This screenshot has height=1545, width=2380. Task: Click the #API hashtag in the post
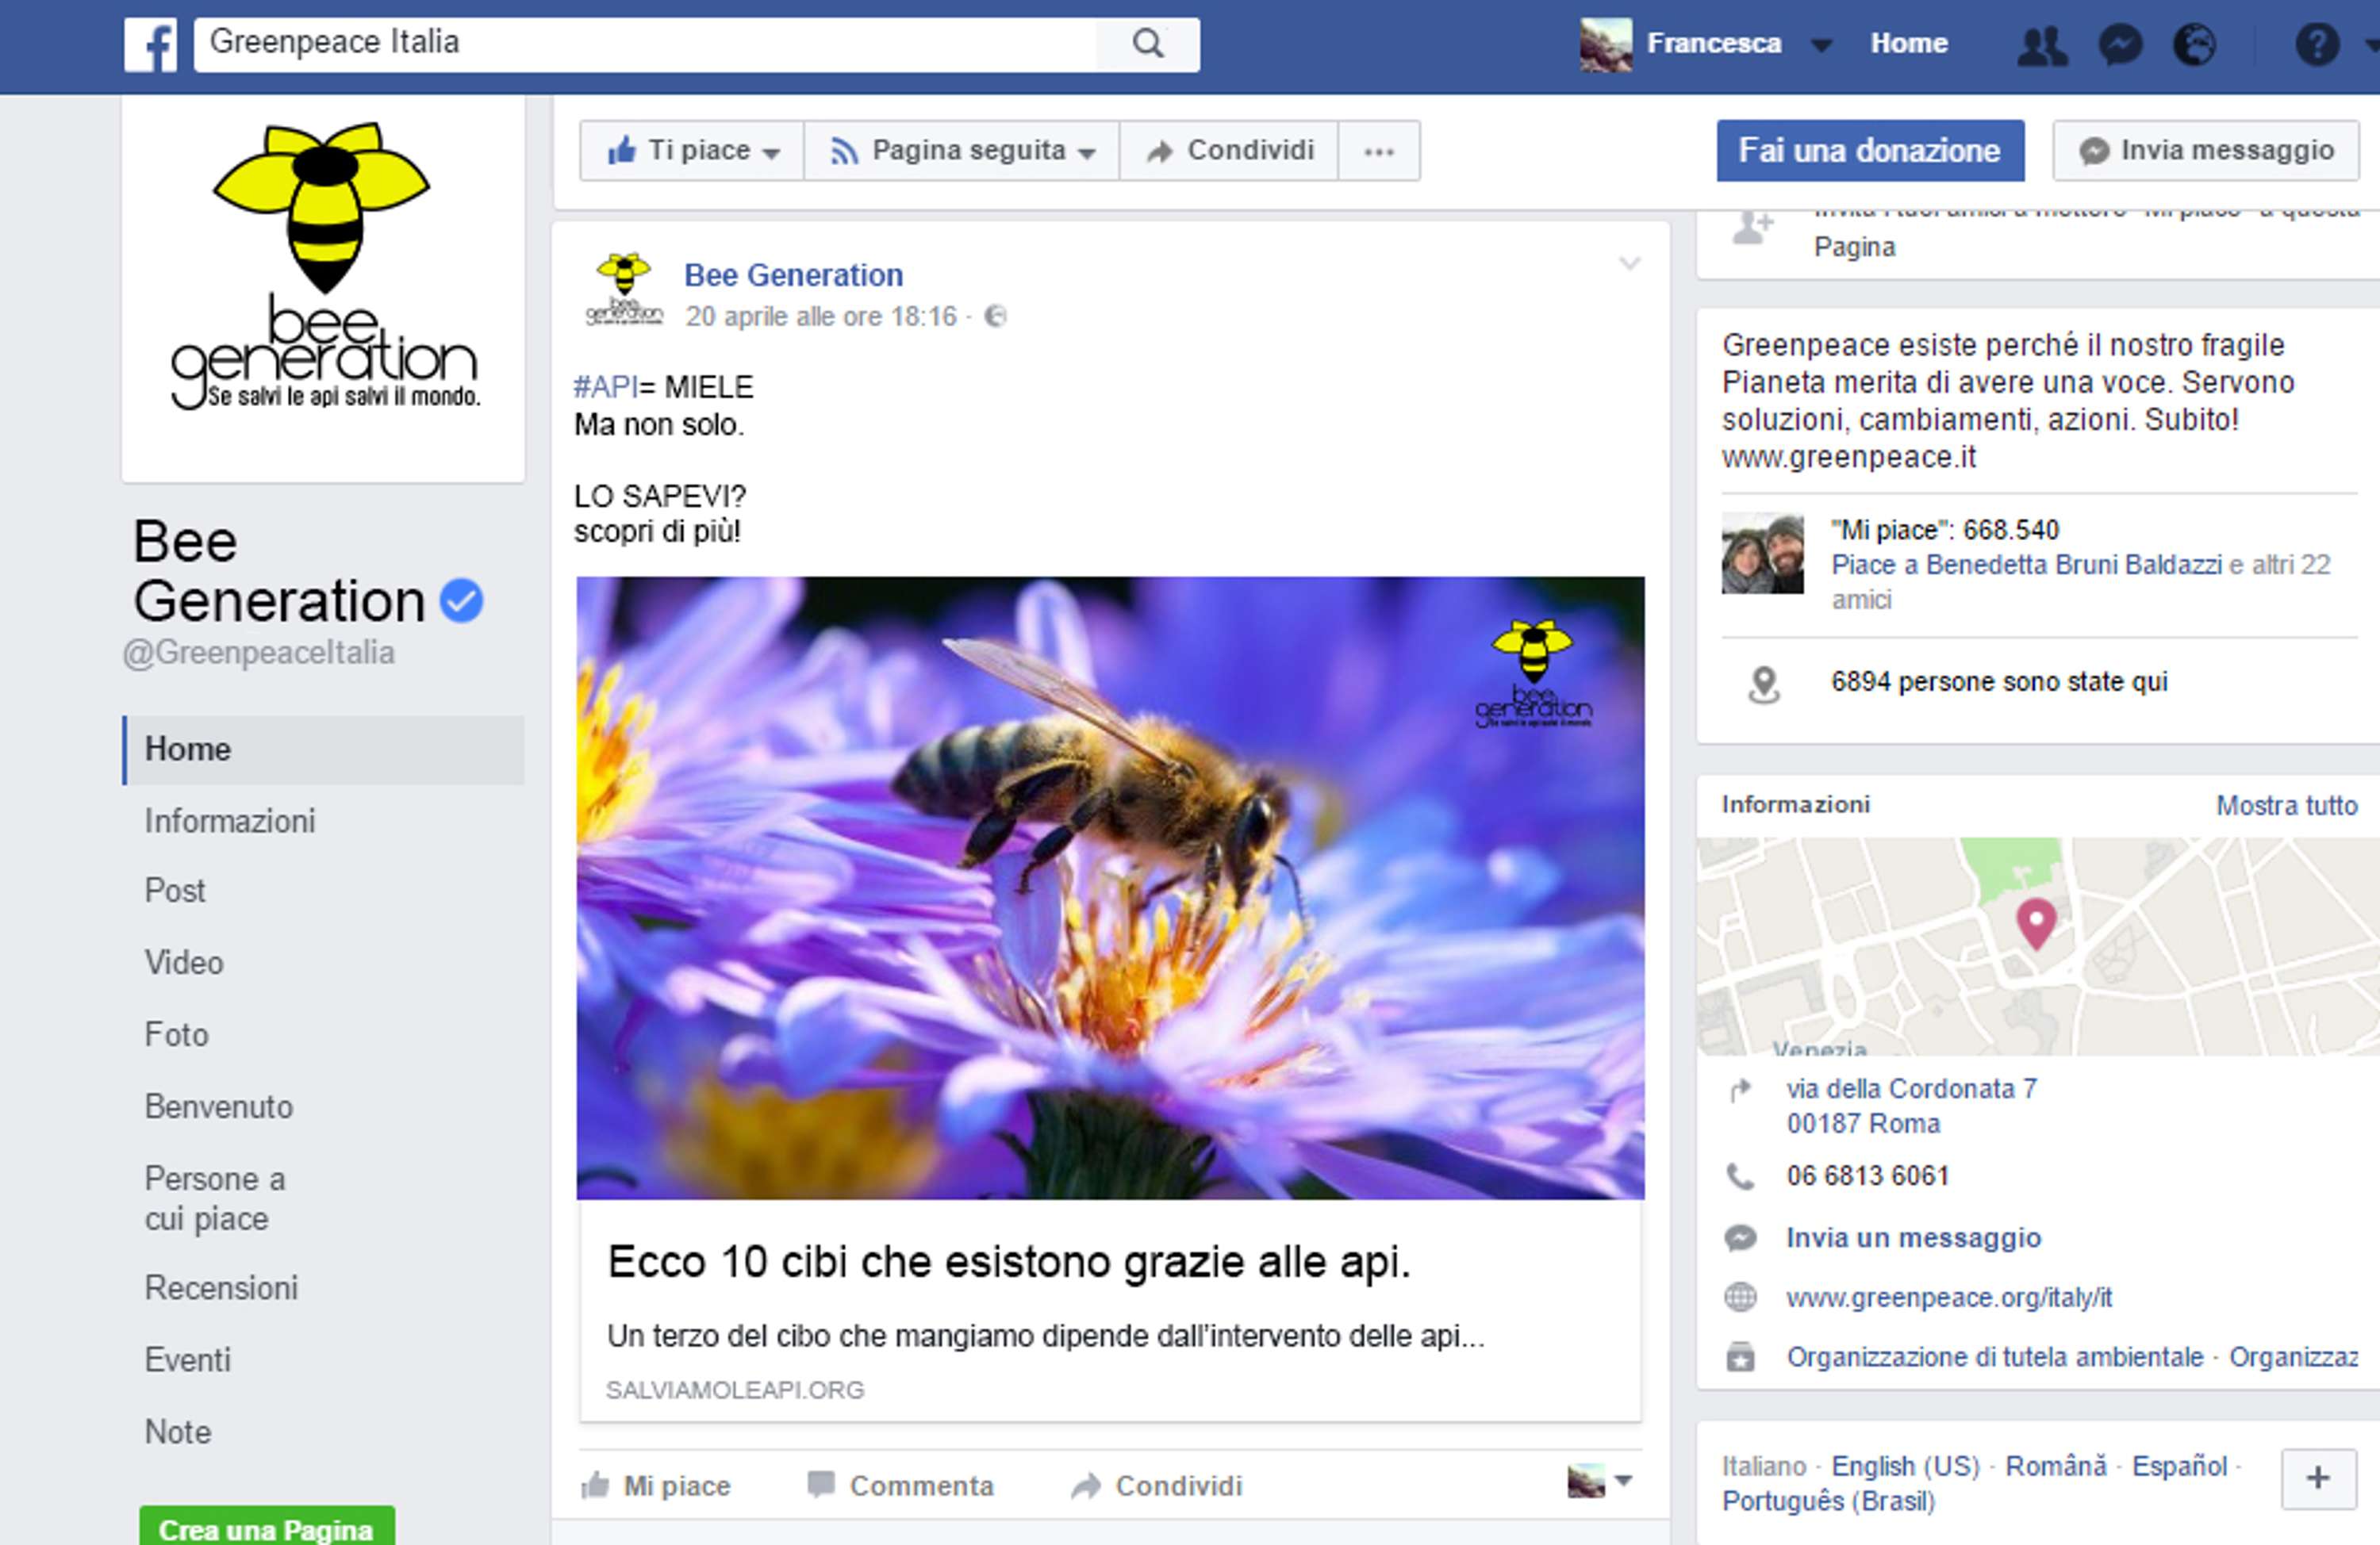605,387
